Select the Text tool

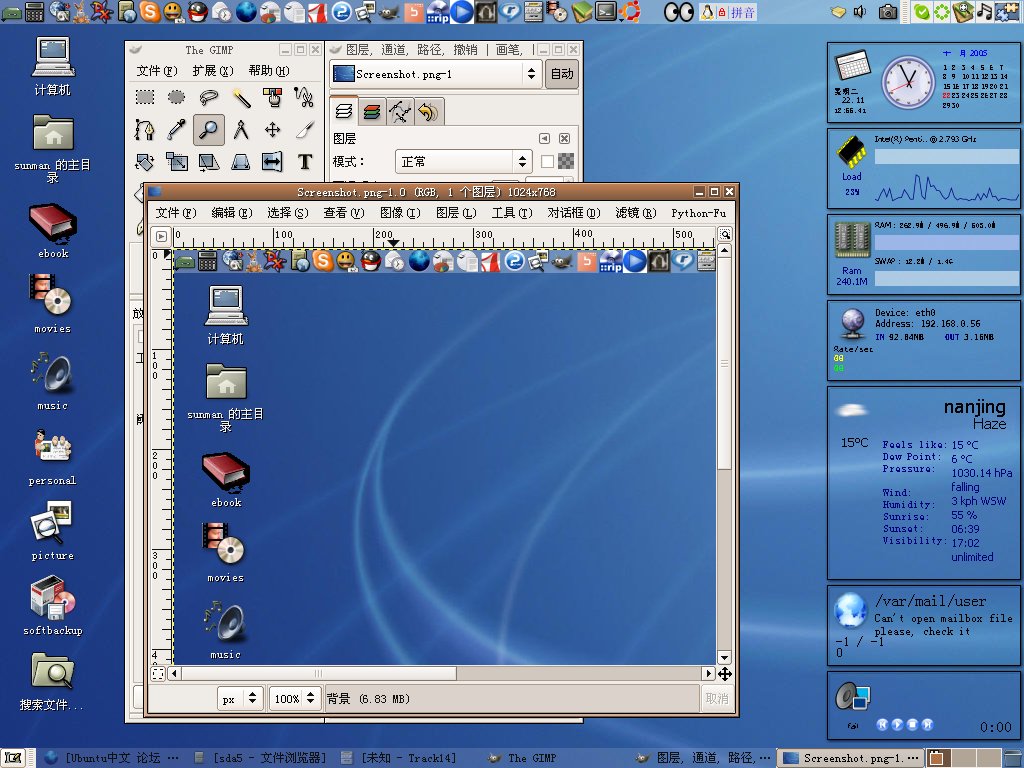[x=304, y=161]
